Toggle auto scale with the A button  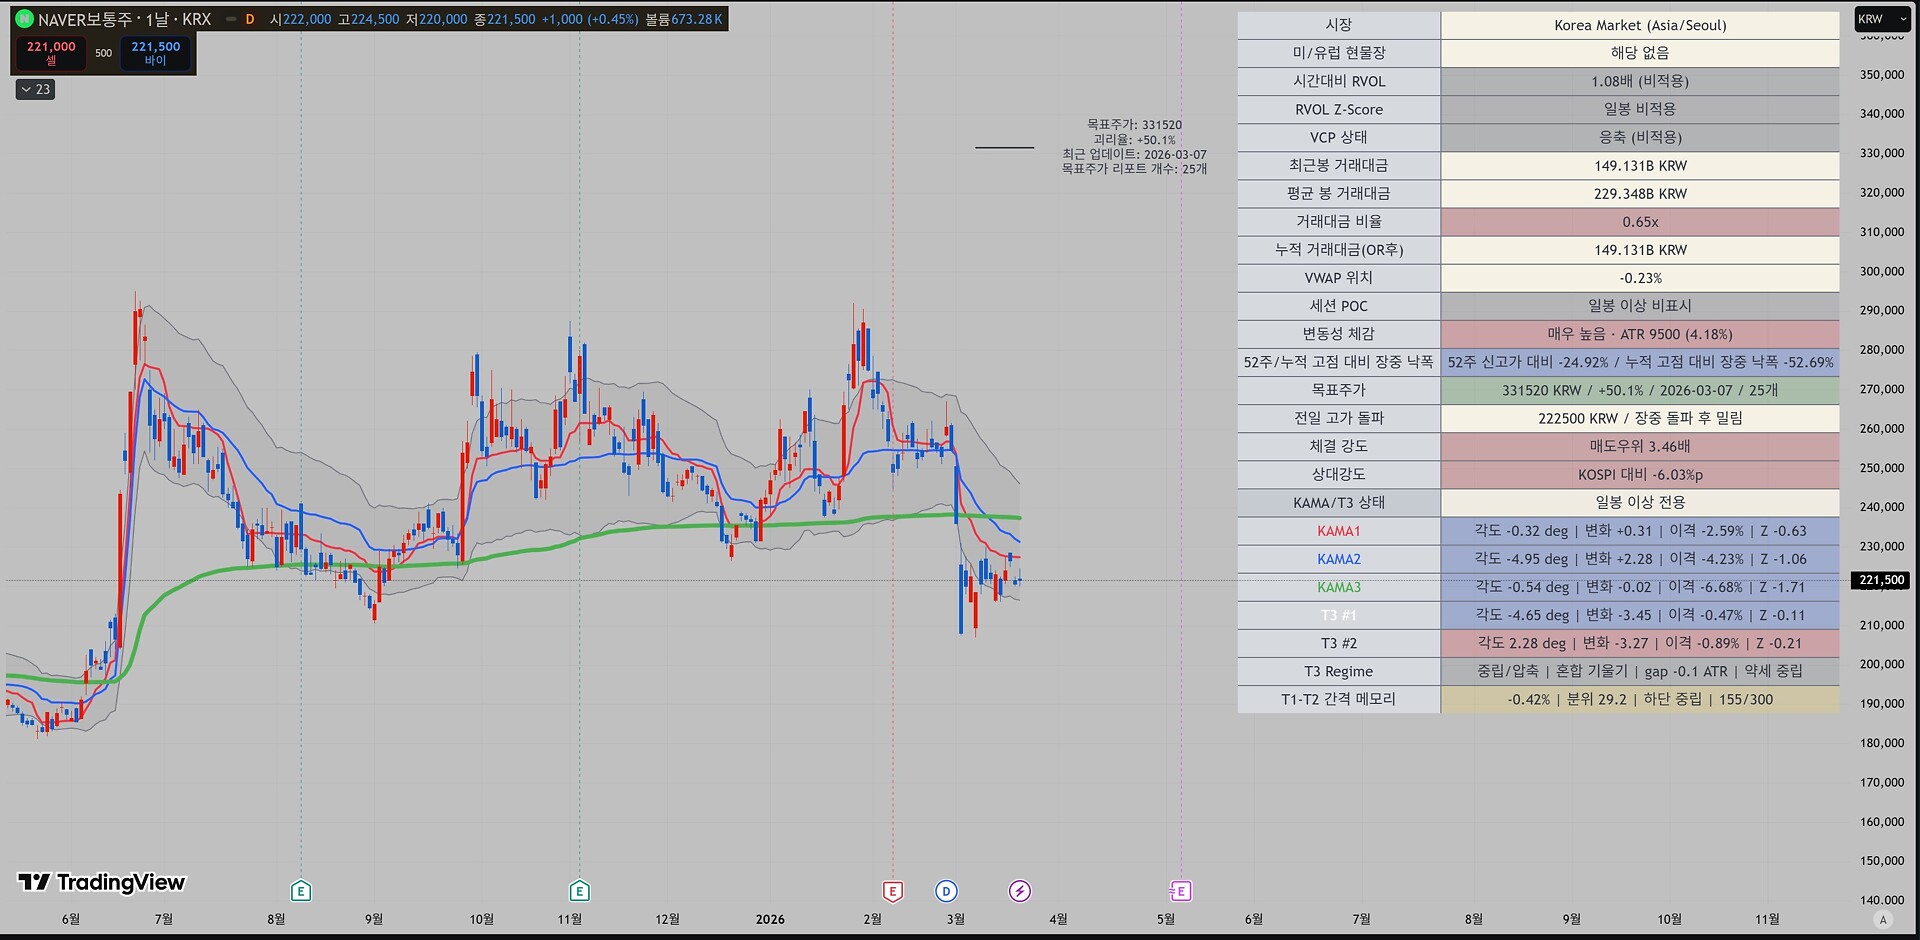click(1883, 920)
